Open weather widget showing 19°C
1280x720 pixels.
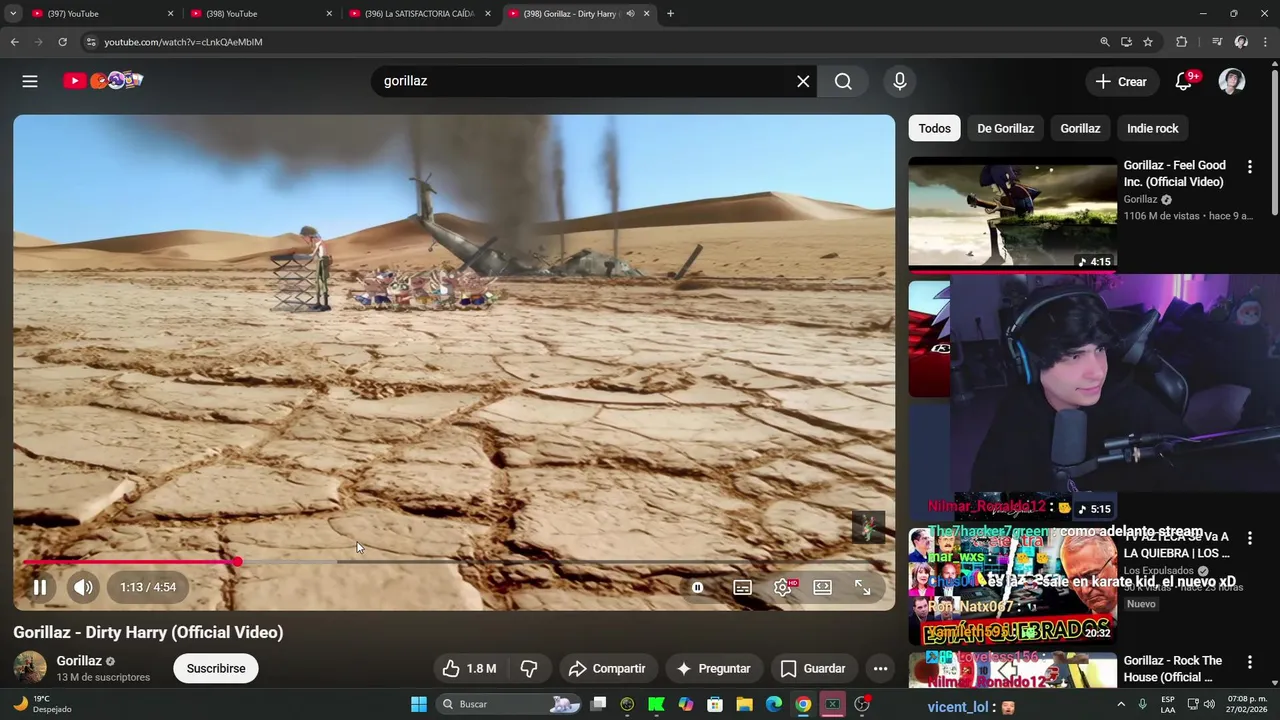pyautogui.click(x=43, y=704)
